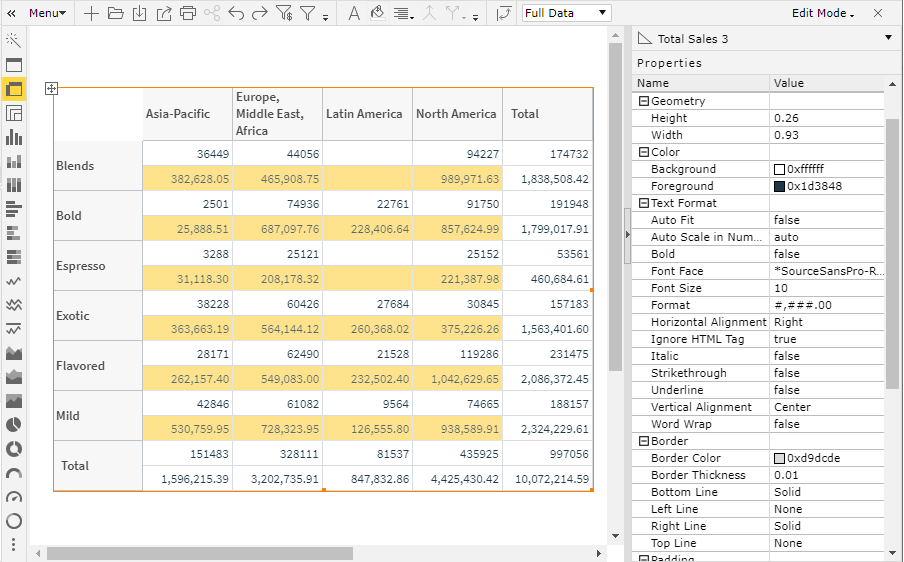Screen dimensions: 904x562
Task: Open more chart types ellipsis
Action: click(x=14, y=545)
